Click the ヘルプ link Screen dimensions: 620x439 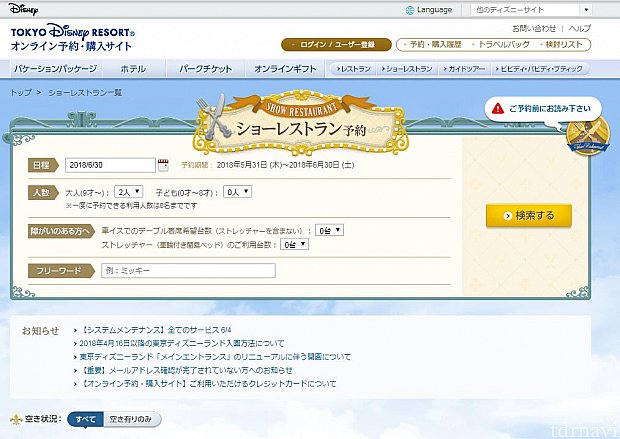(580, 28)
